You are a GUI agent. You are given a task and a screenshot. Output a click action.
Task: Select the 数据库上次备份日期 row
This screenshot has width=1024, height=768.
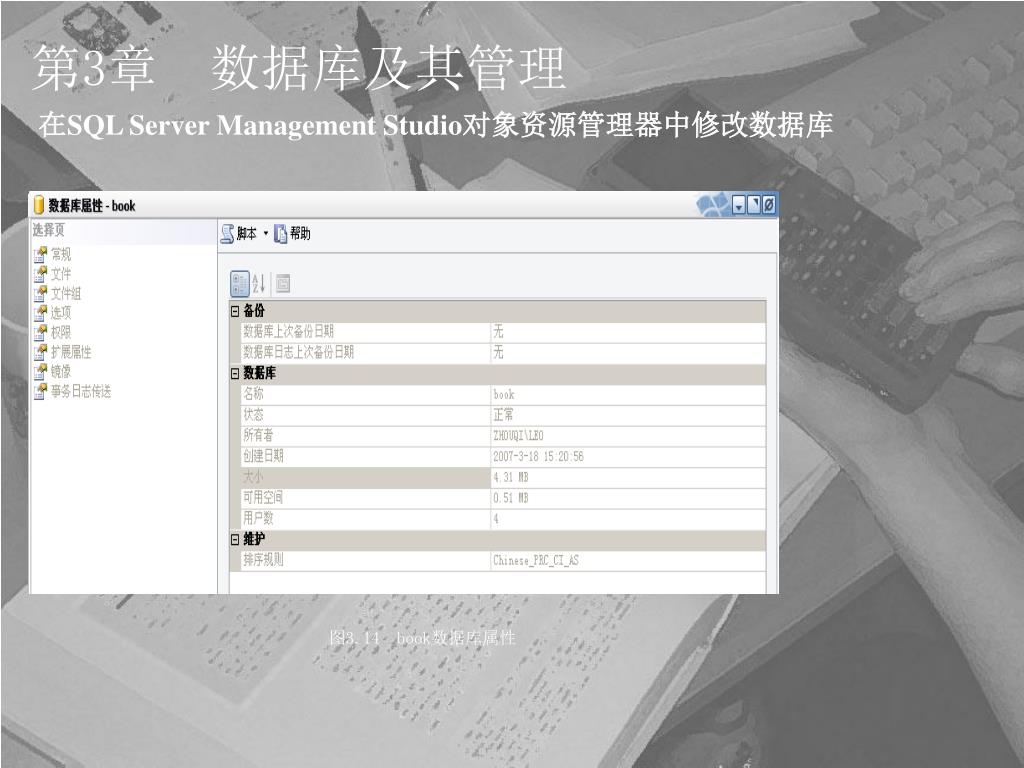[x=503, y=332]
